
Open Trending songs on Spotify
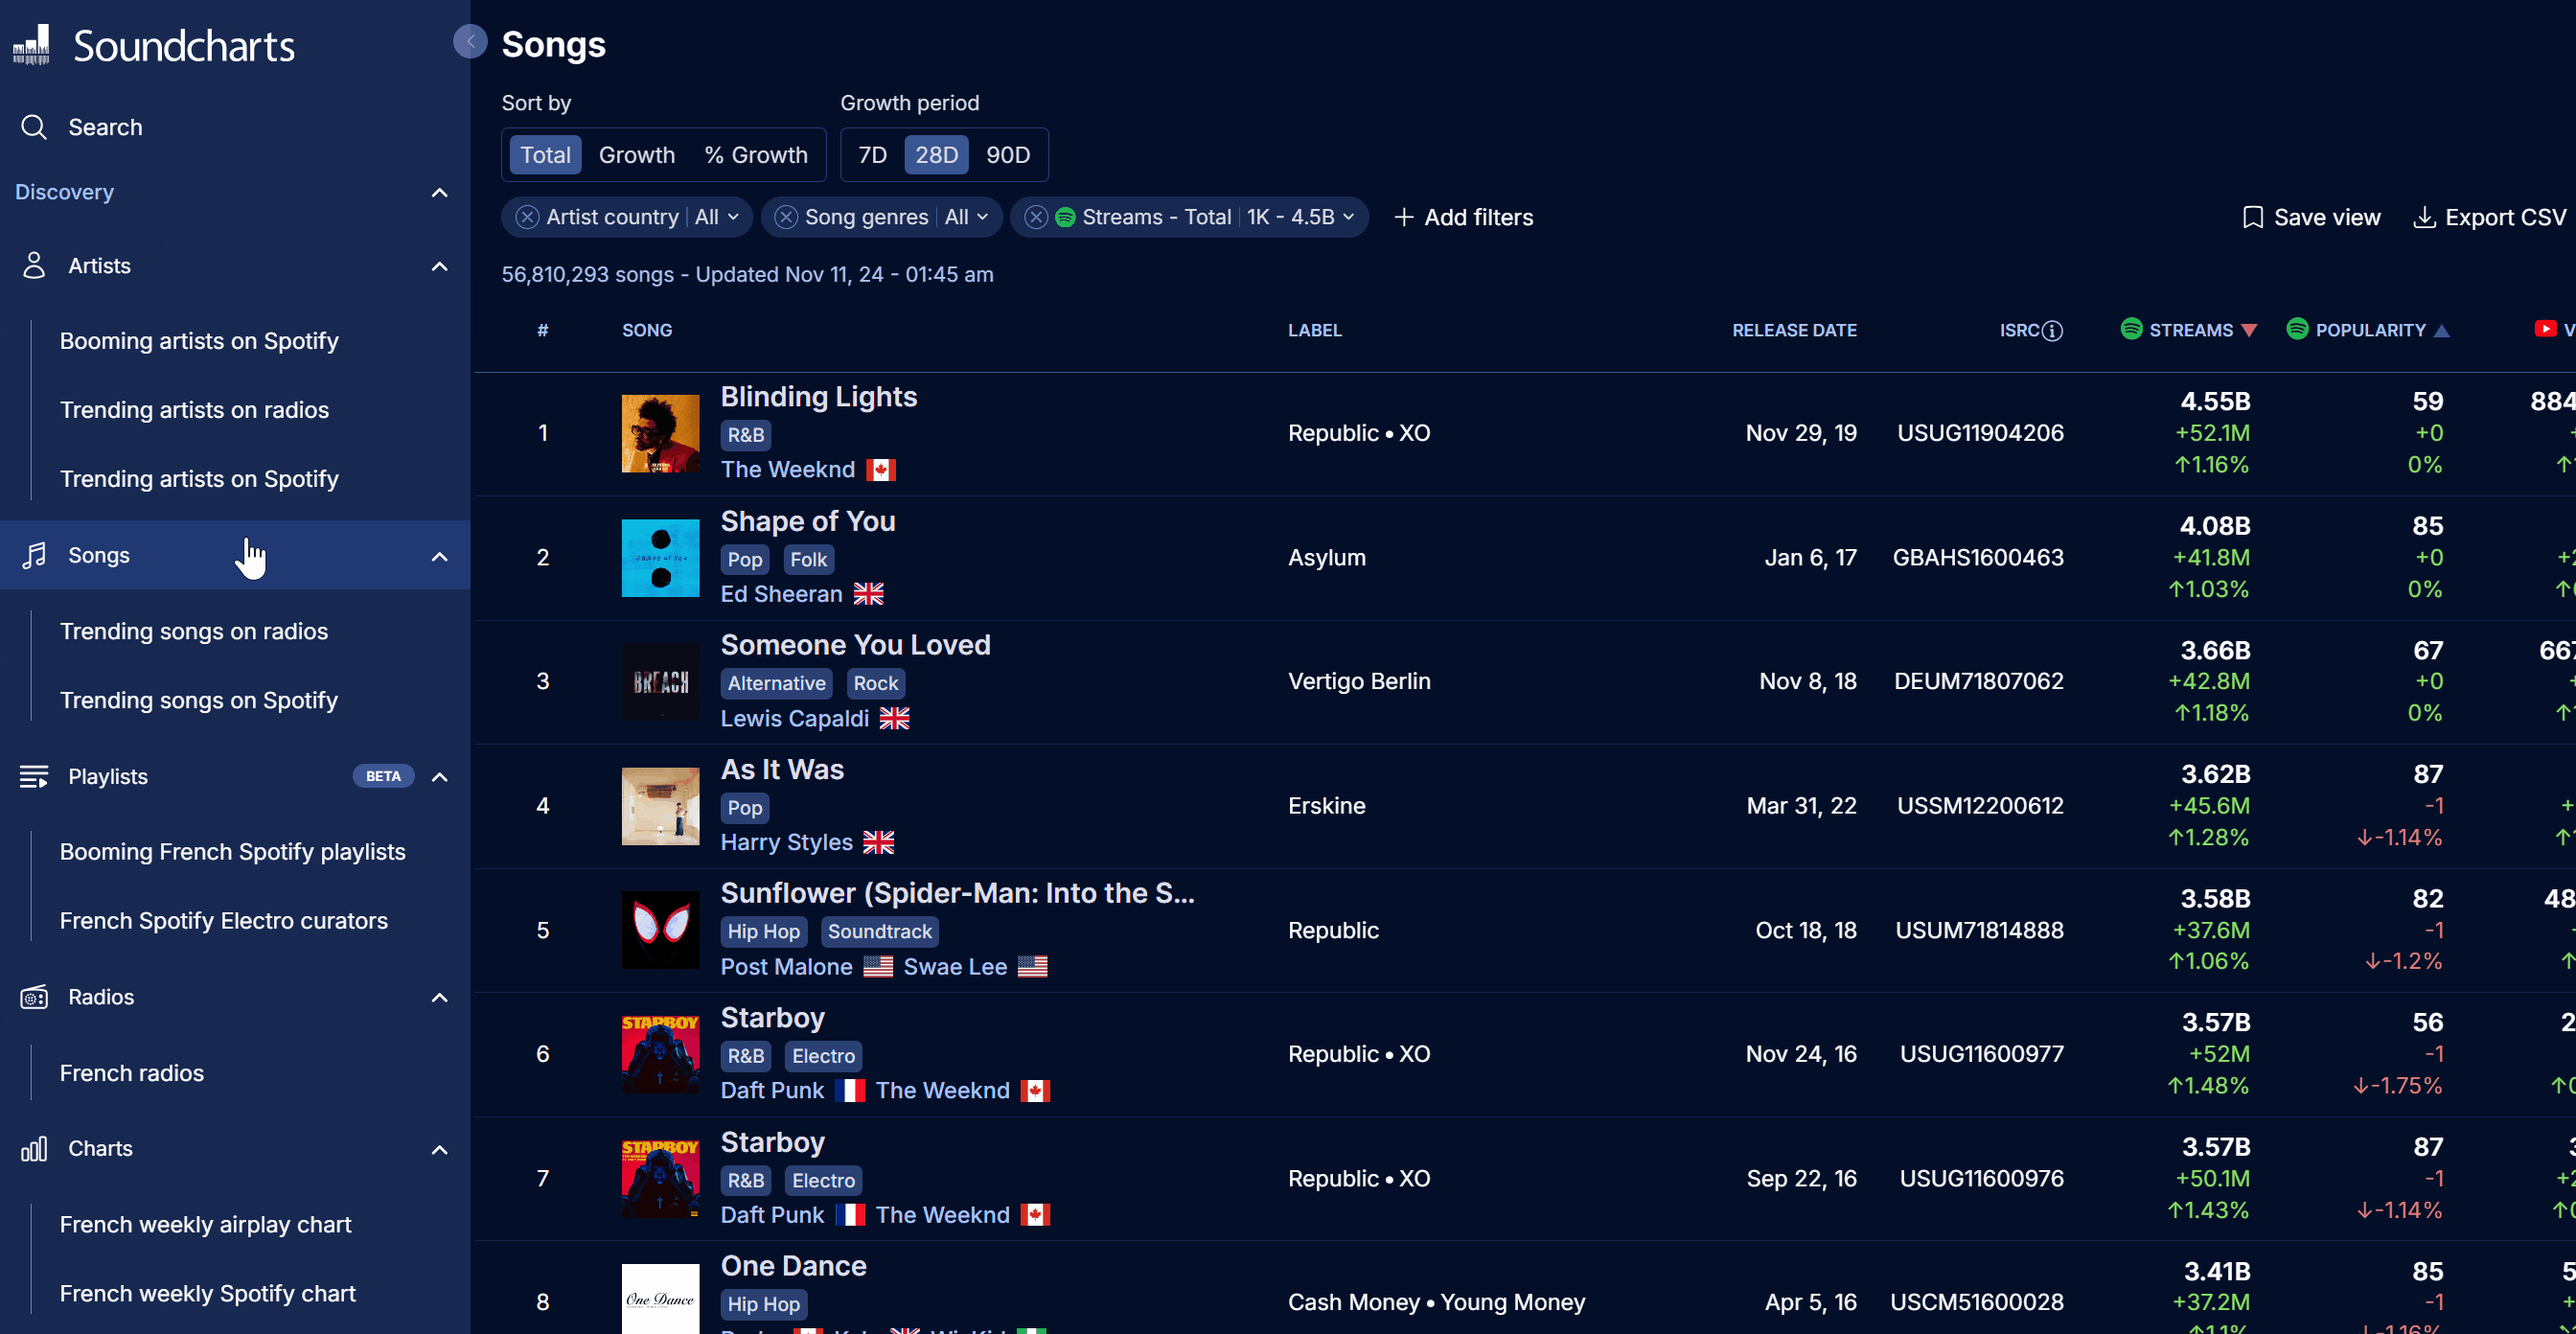coord(198,700)
